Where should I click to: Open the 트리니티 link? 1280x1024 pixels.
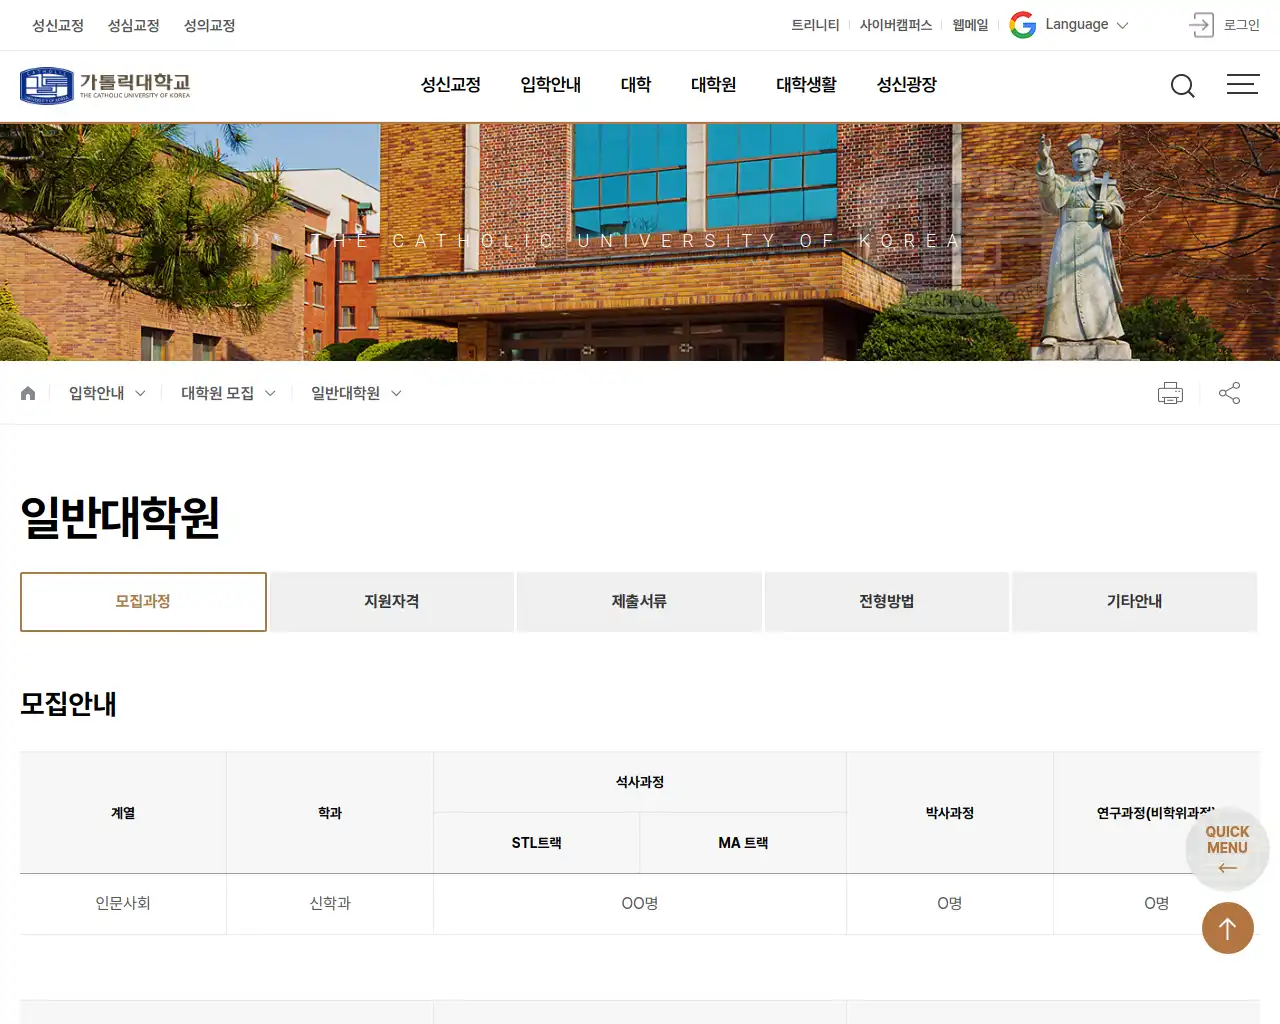pos(815,25)
